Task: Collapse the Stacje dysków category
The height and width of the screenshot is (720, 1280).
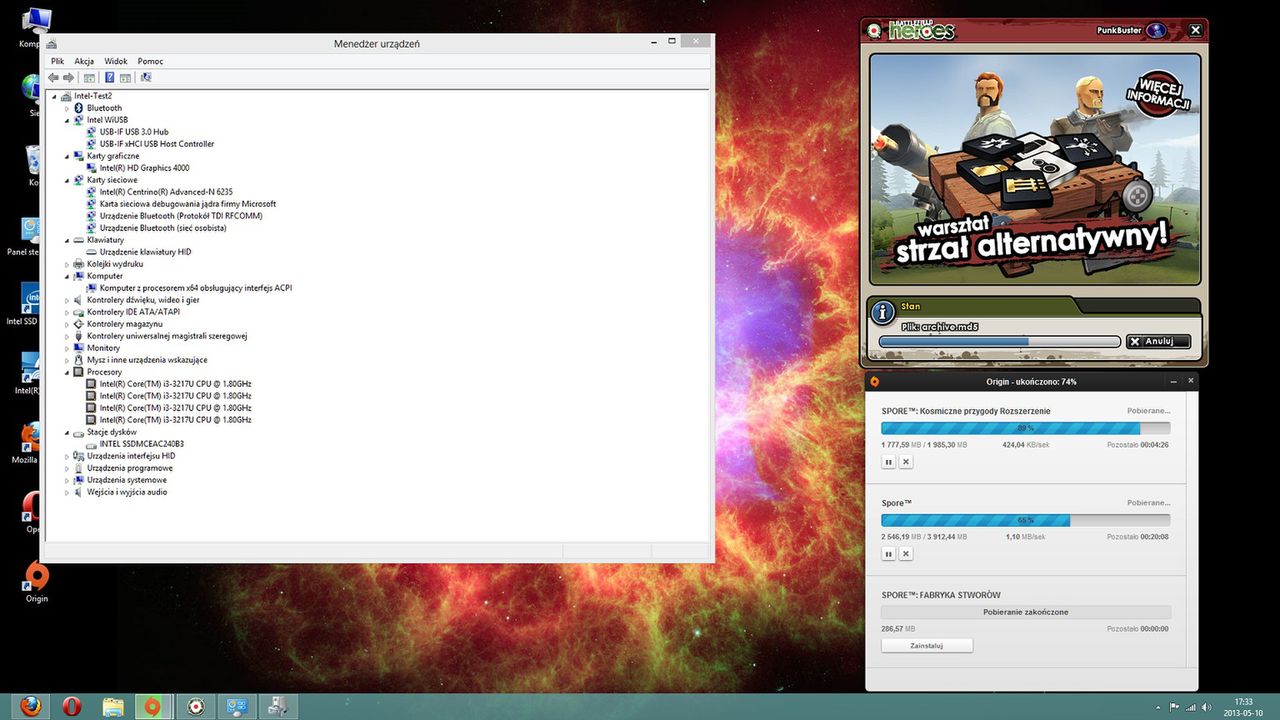Action: tap(67, 432)
